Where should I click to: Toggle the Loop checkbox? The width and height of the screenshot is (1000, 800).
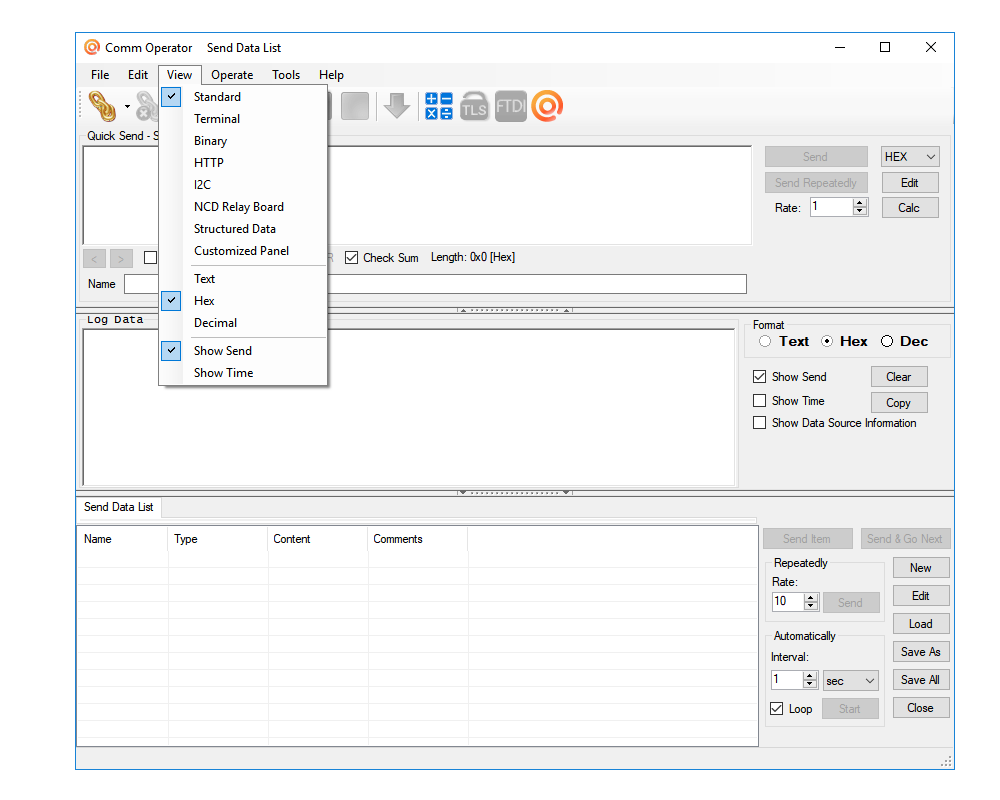tap(776, 709)
